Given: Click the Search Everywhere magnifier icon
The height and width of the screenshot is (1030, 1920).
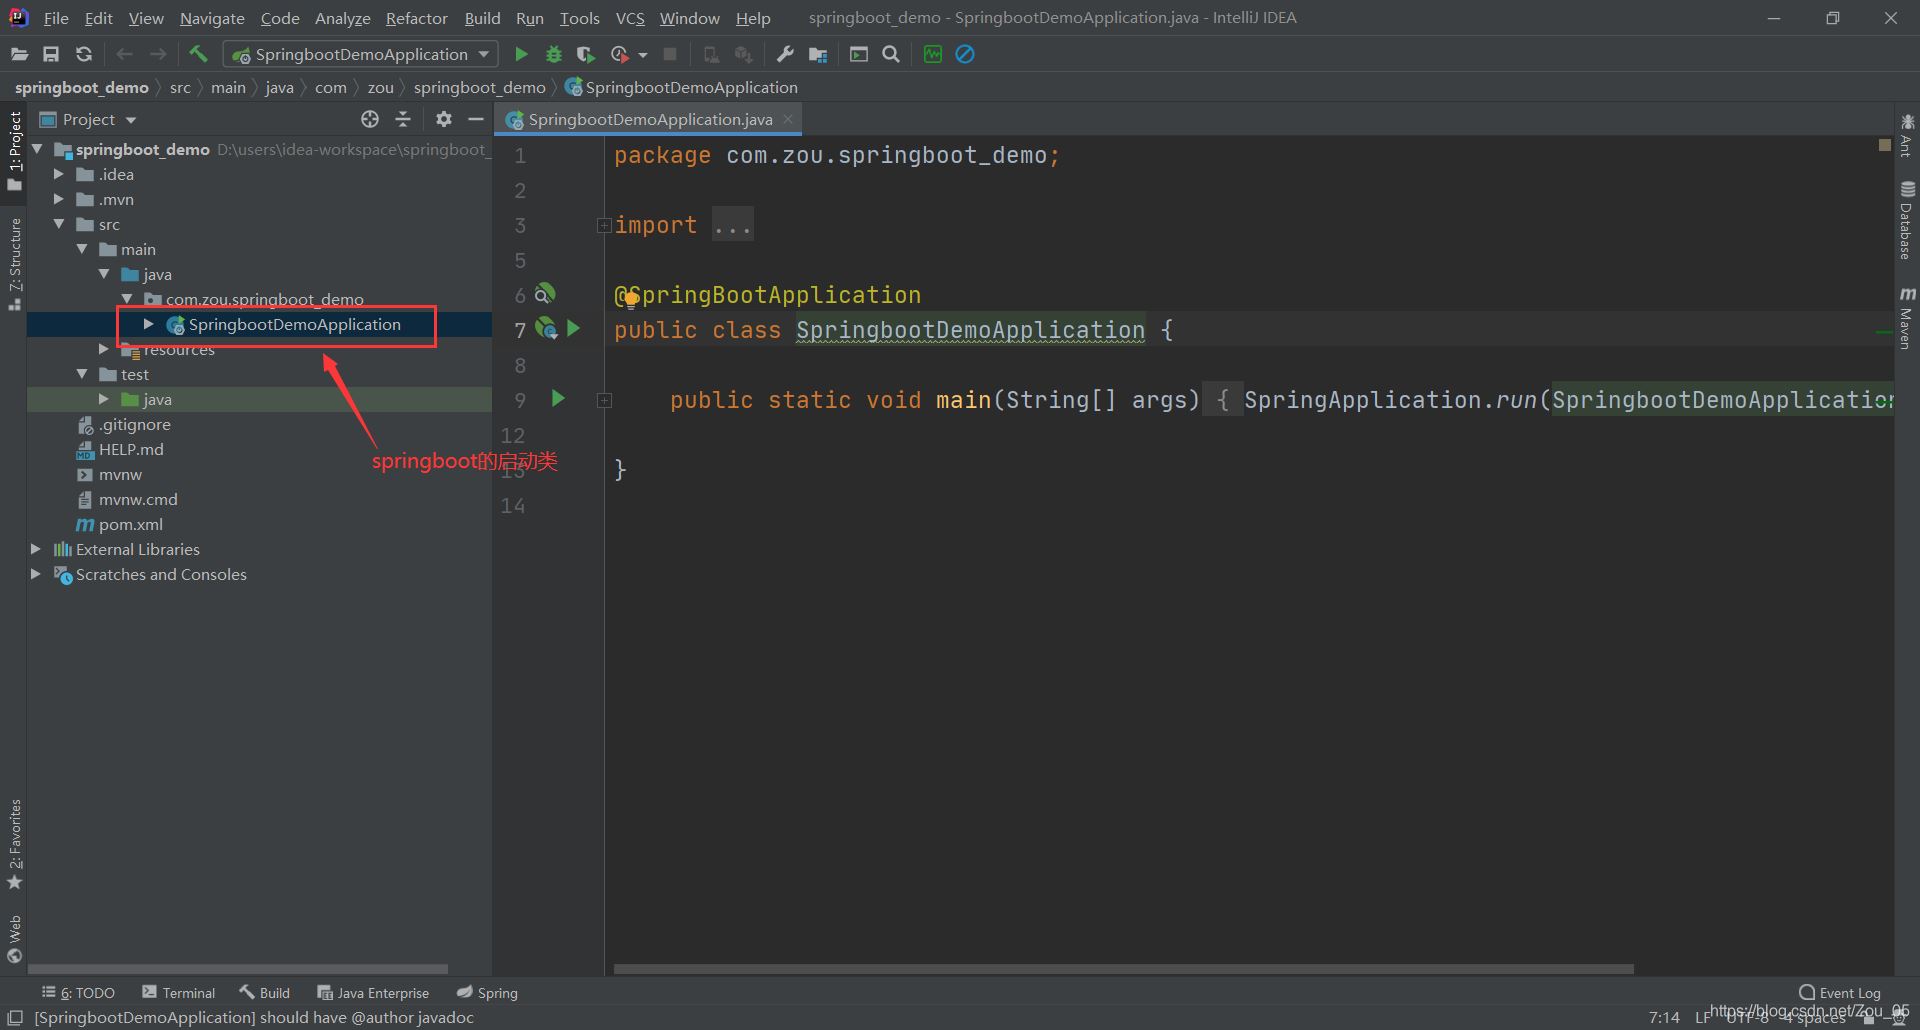Looking at the screenshot, I should 891,55.
